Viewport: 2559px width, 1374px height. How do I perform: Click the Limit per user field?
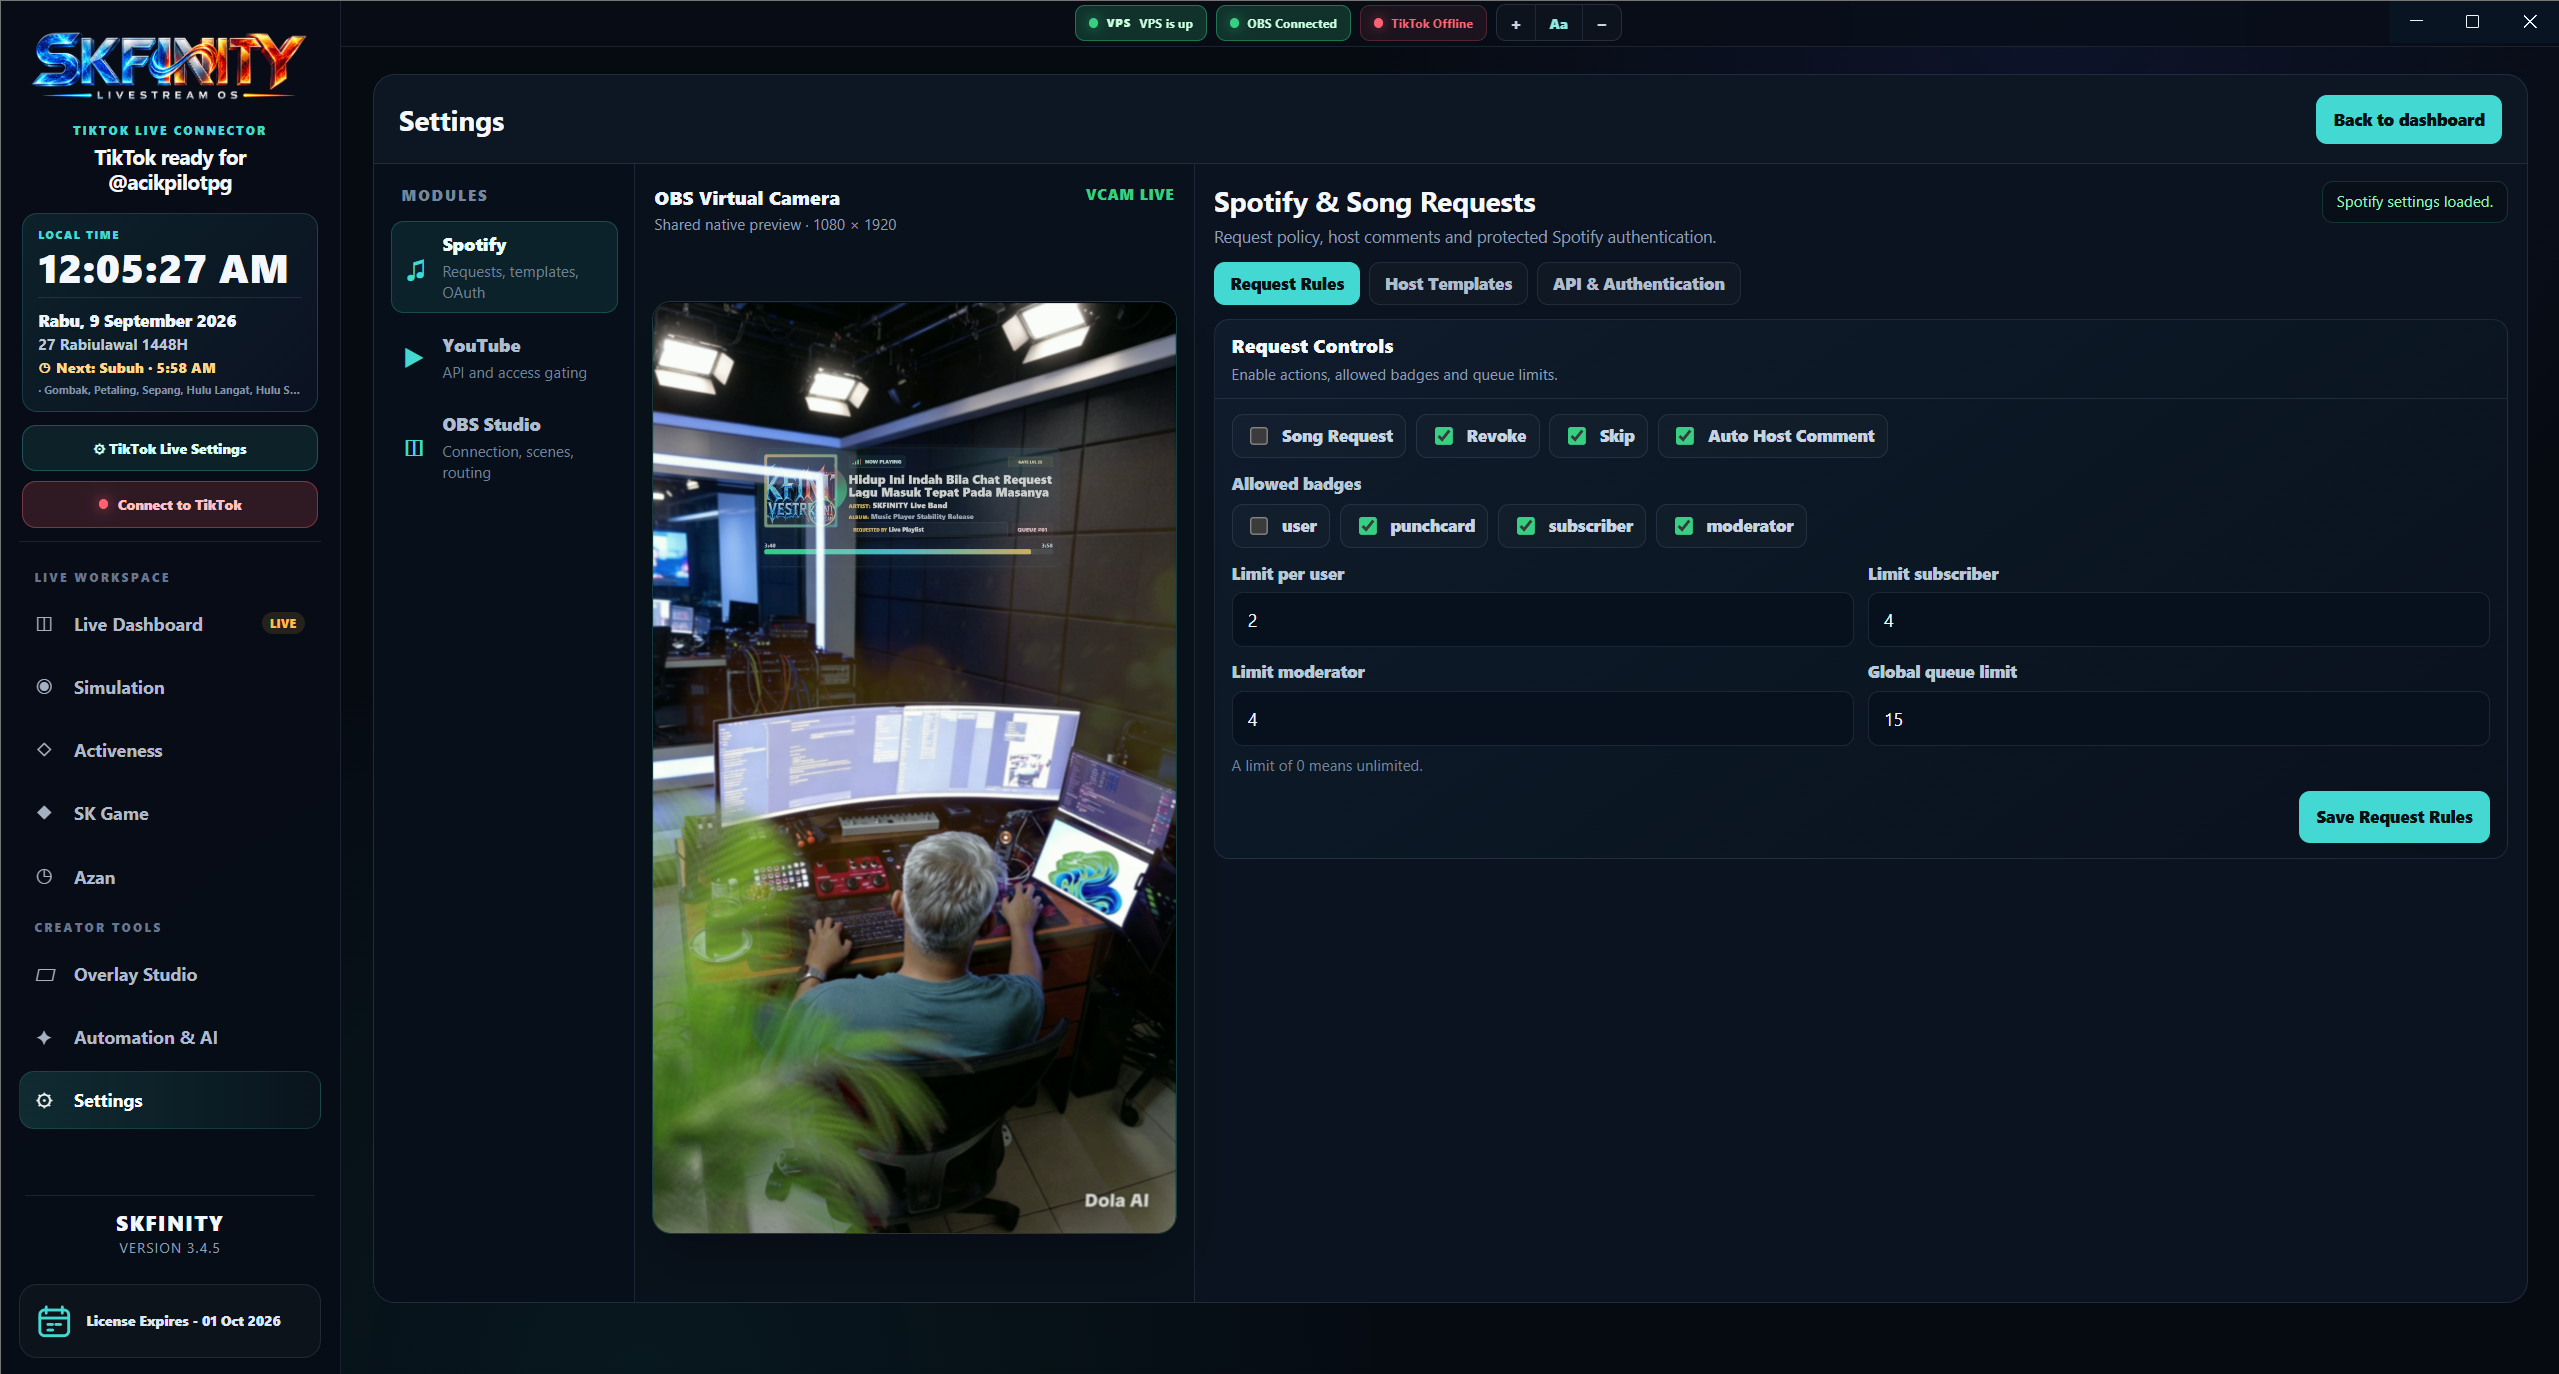[1542, 620]
